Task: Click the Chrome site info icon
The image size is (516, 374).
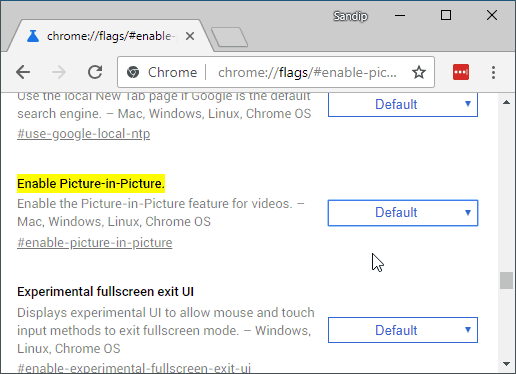Action: pyautogui.click(x=133, y=72)
